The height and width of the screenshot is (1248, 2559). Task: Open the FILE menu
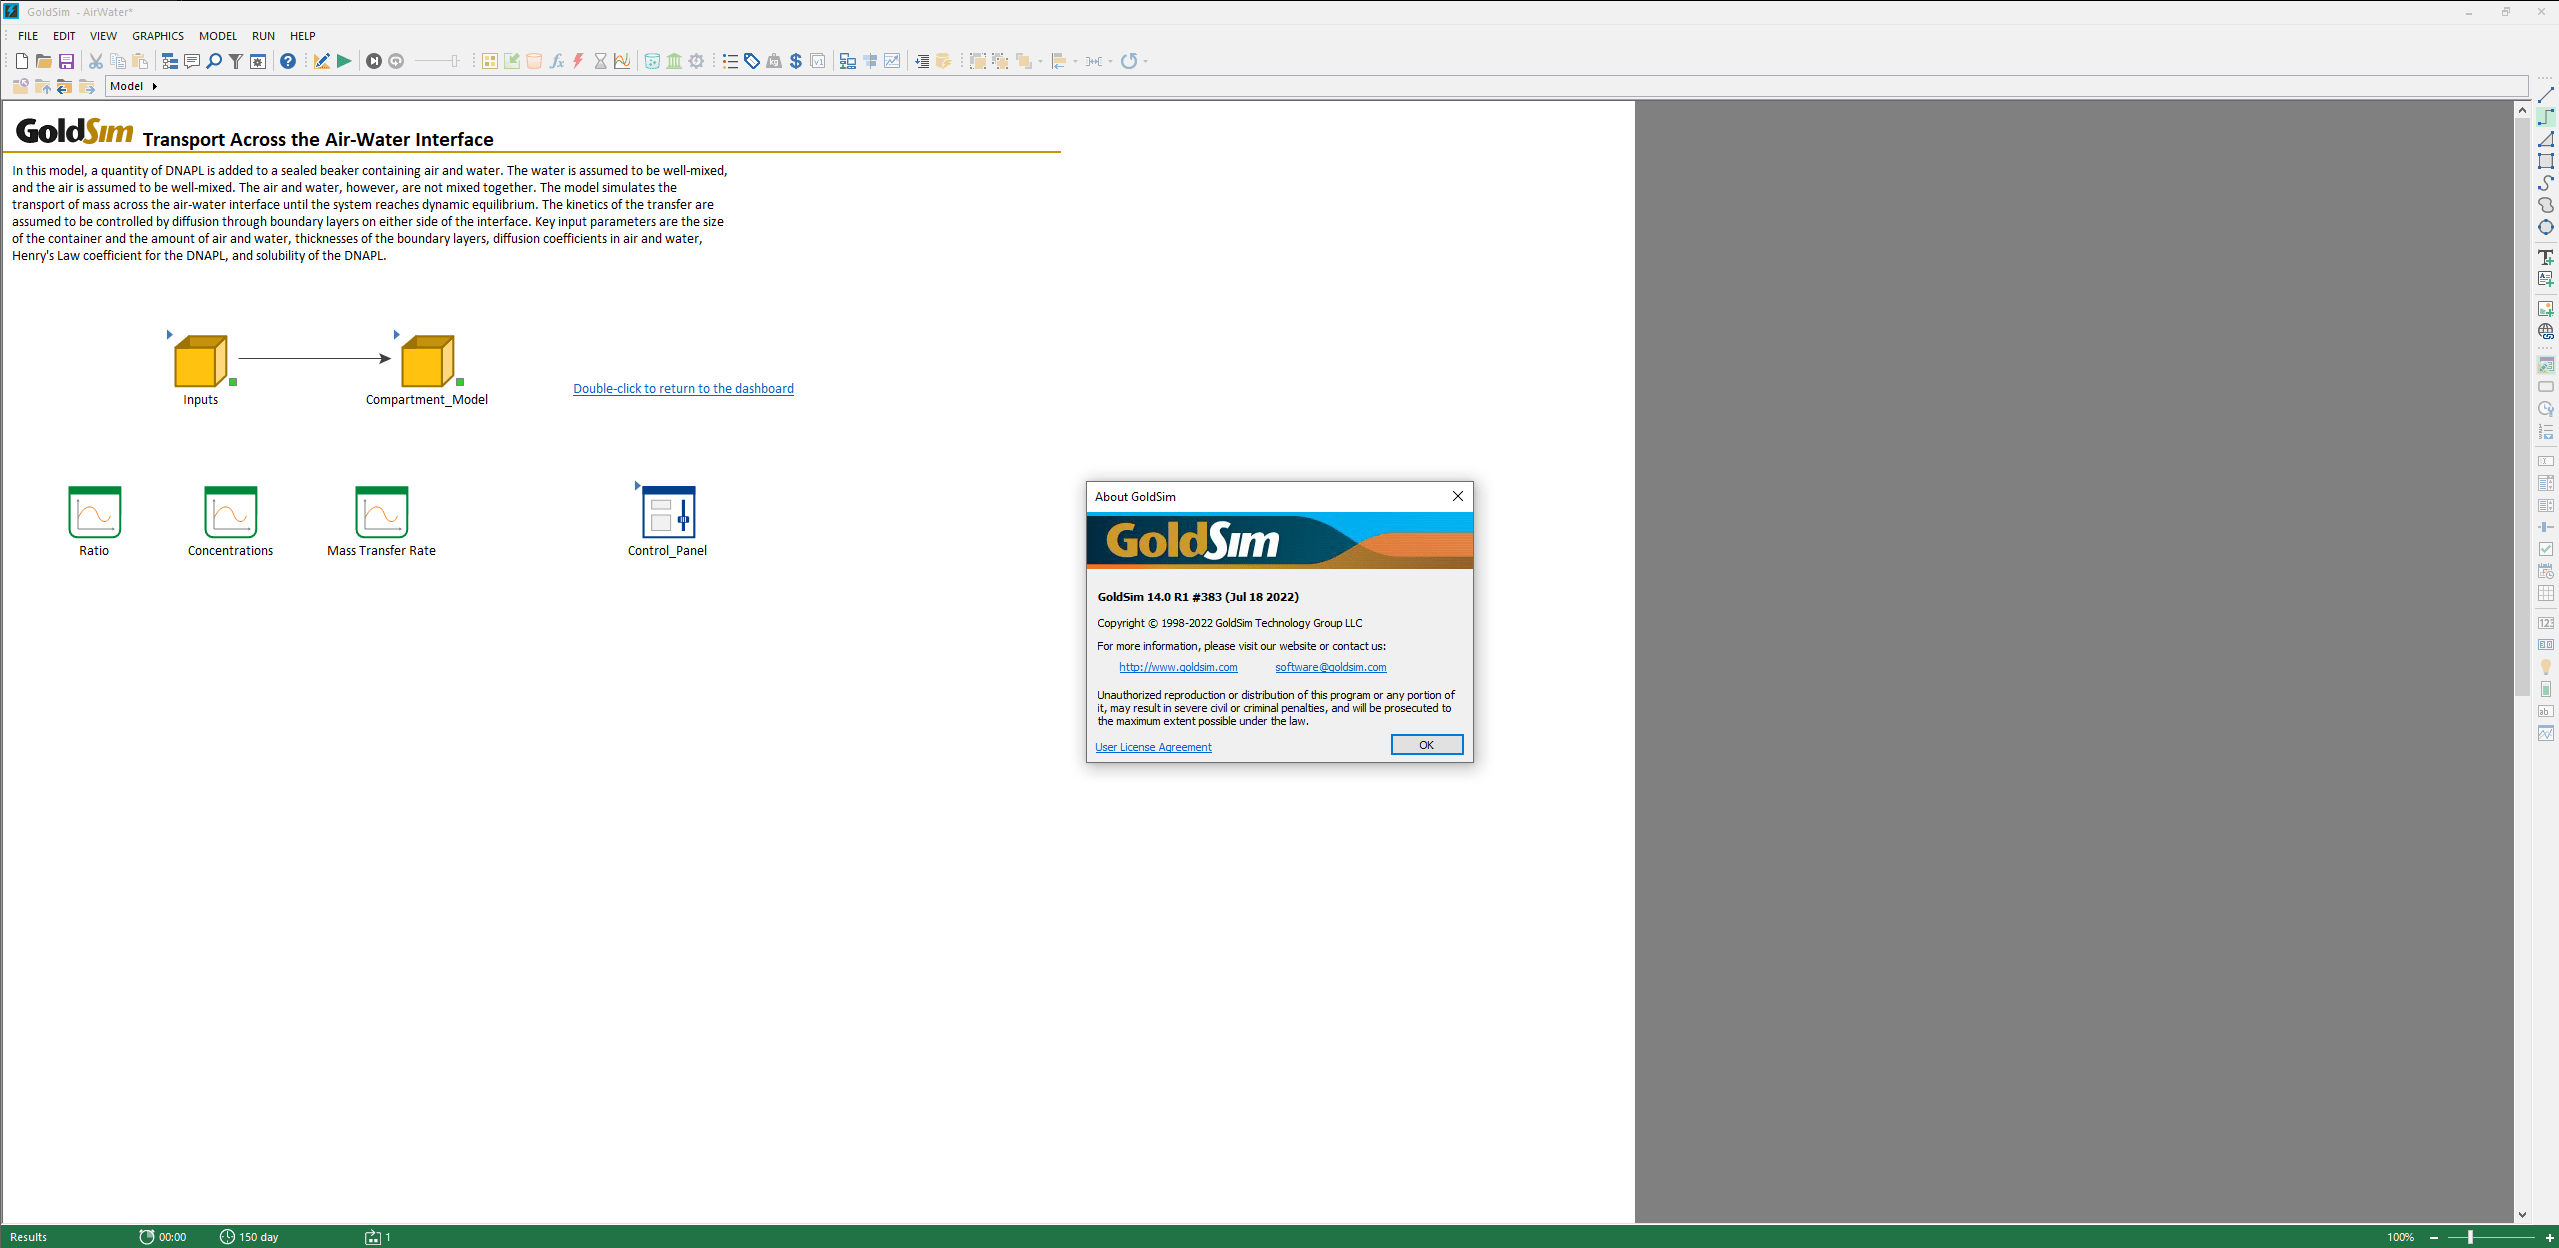[28, 36]
